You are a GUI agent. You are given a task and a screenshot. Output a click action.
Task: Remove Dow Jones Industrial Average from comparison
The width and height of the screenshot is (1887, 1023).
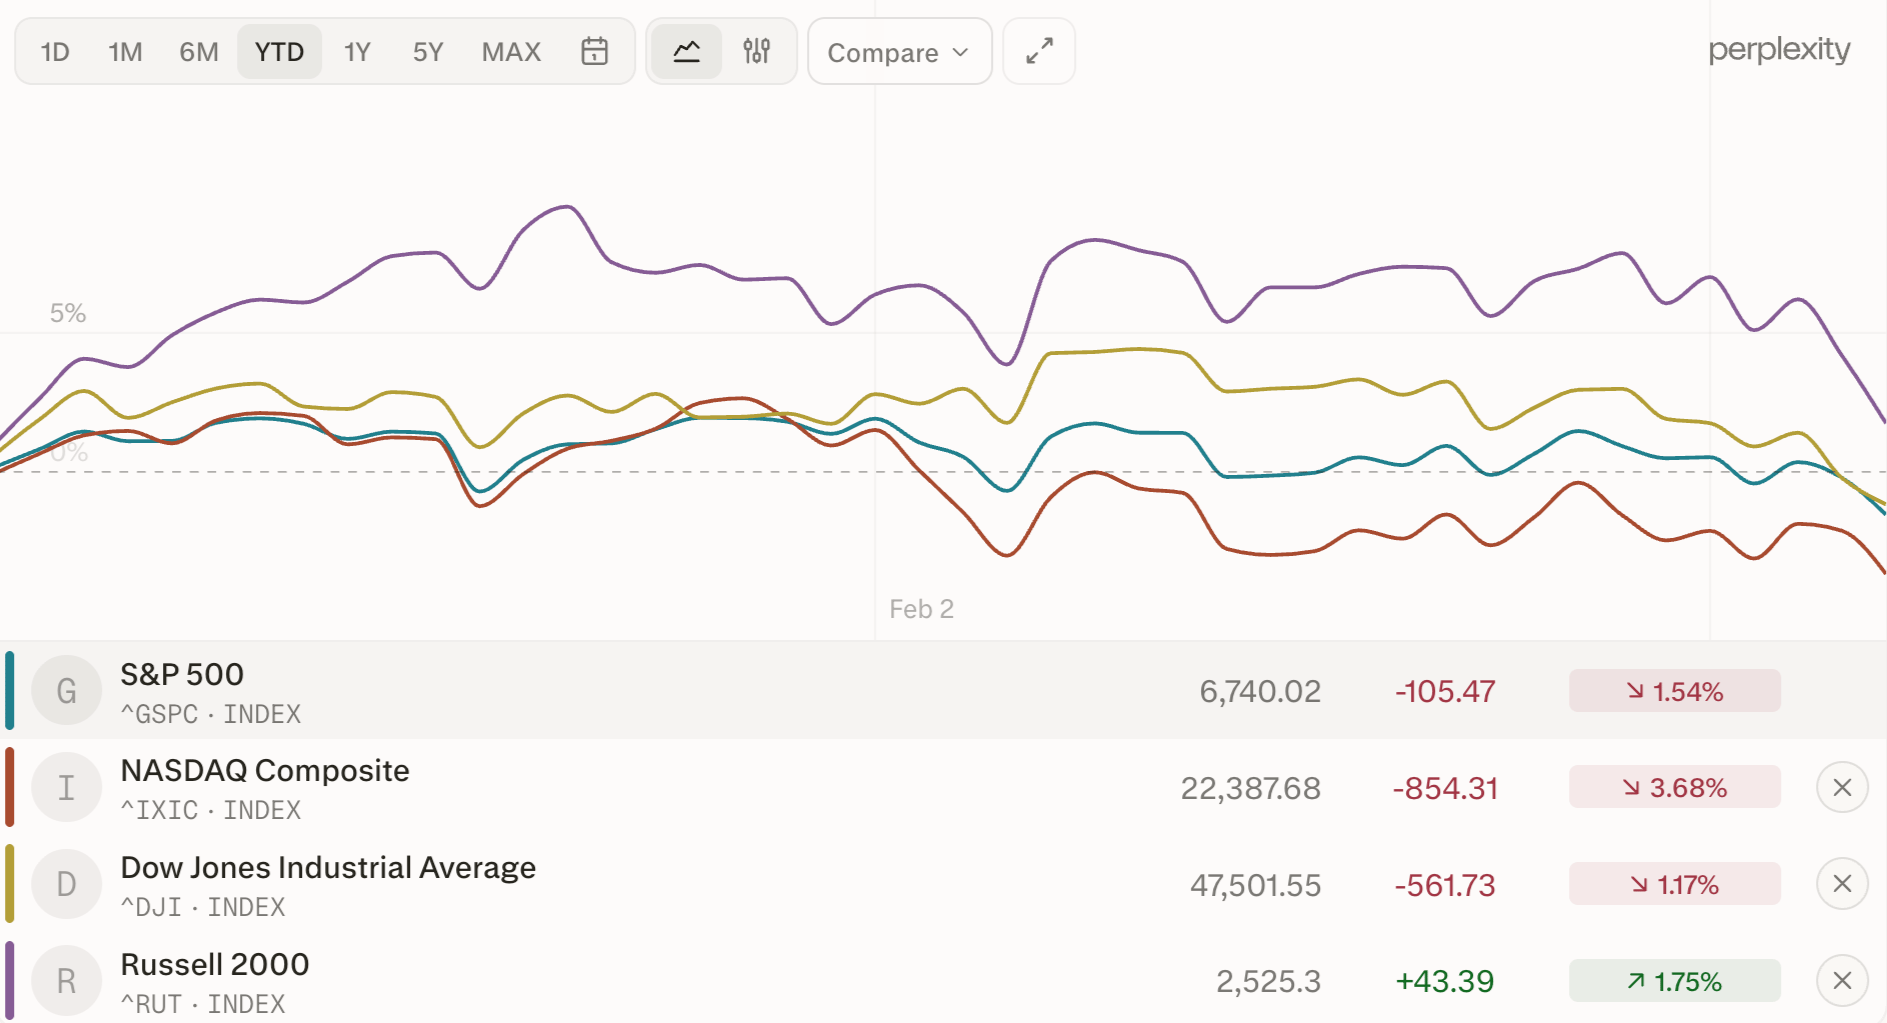[1842, 884]
